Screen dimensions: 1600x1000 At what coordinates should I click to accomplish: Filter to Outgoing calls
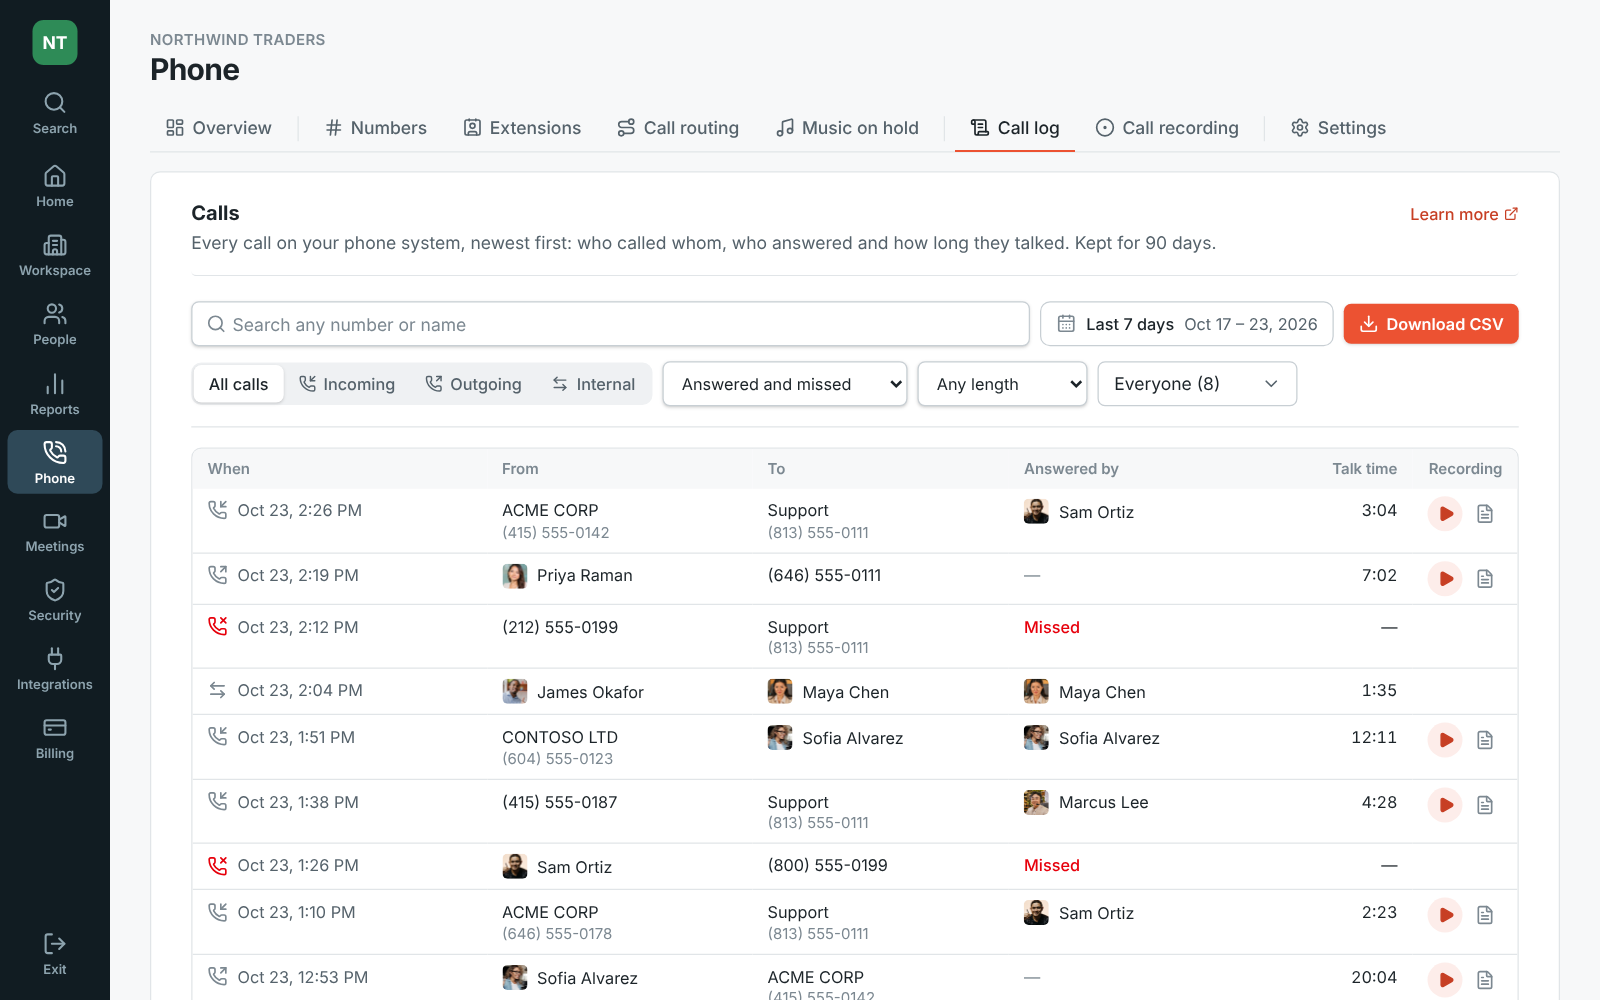click(473, 384)
